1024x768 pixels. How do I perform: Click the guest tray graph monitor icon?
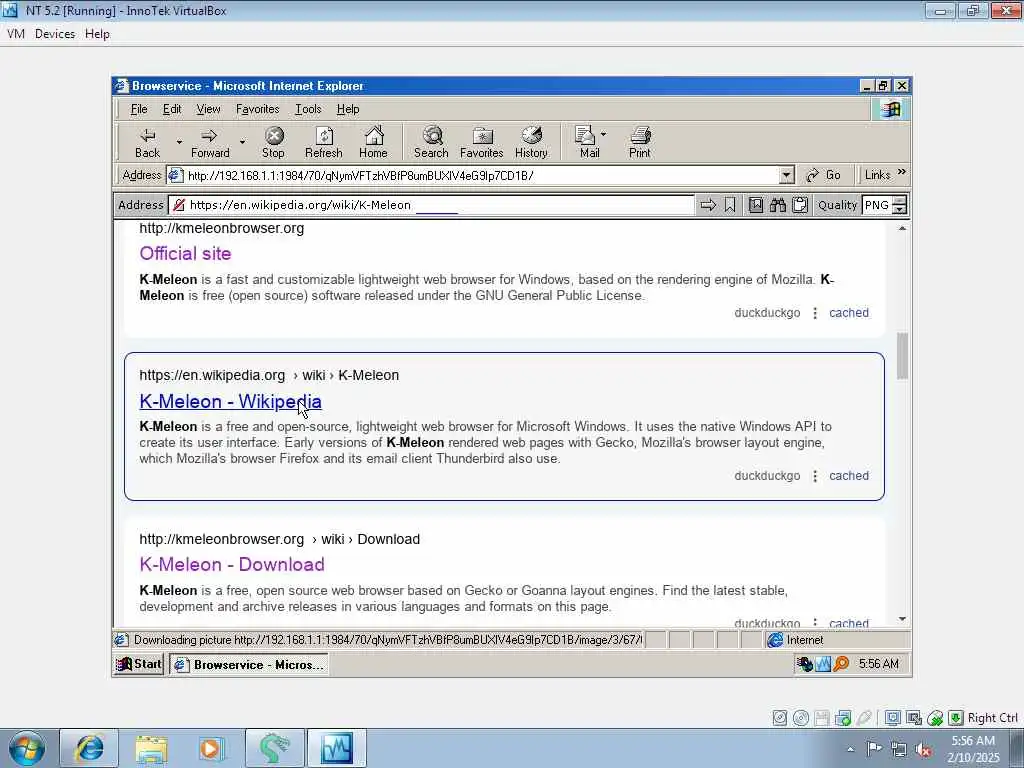823,664
